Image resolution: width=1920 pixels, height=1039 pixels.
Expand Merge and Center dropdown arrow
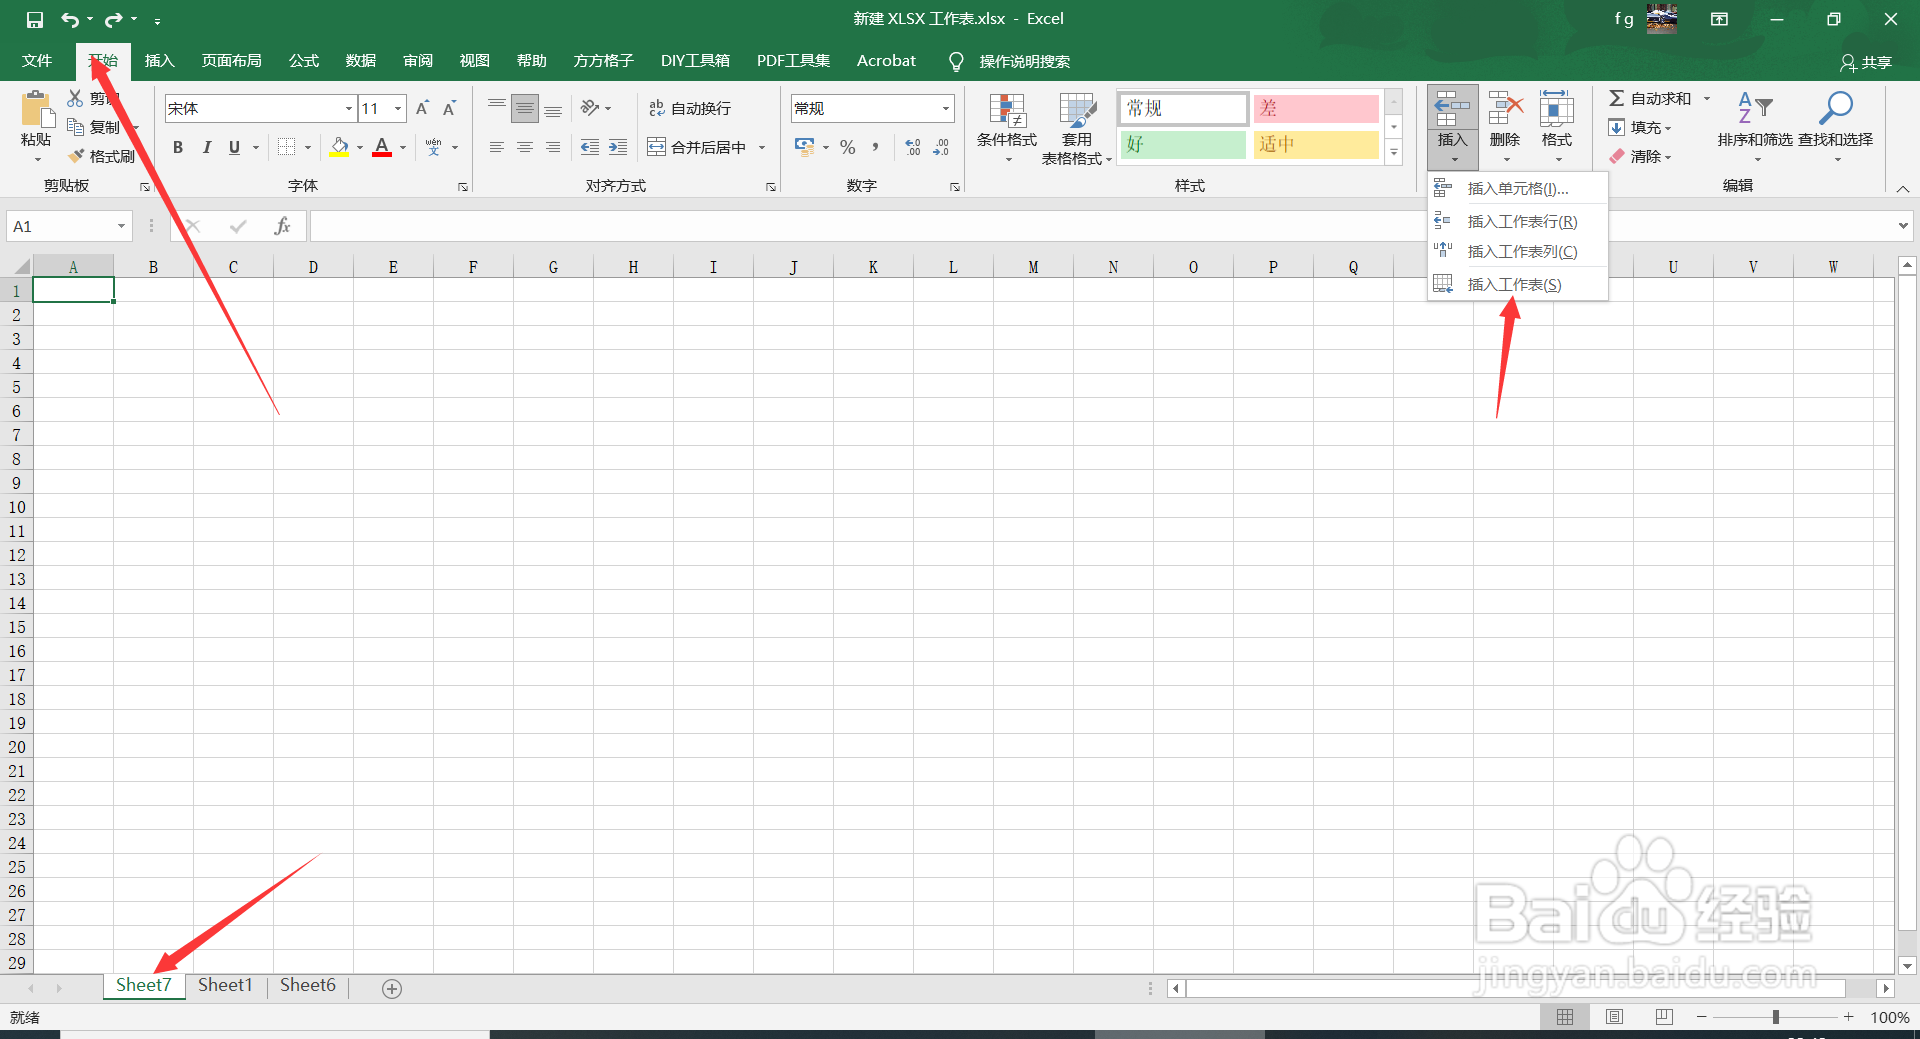(762, 147)
